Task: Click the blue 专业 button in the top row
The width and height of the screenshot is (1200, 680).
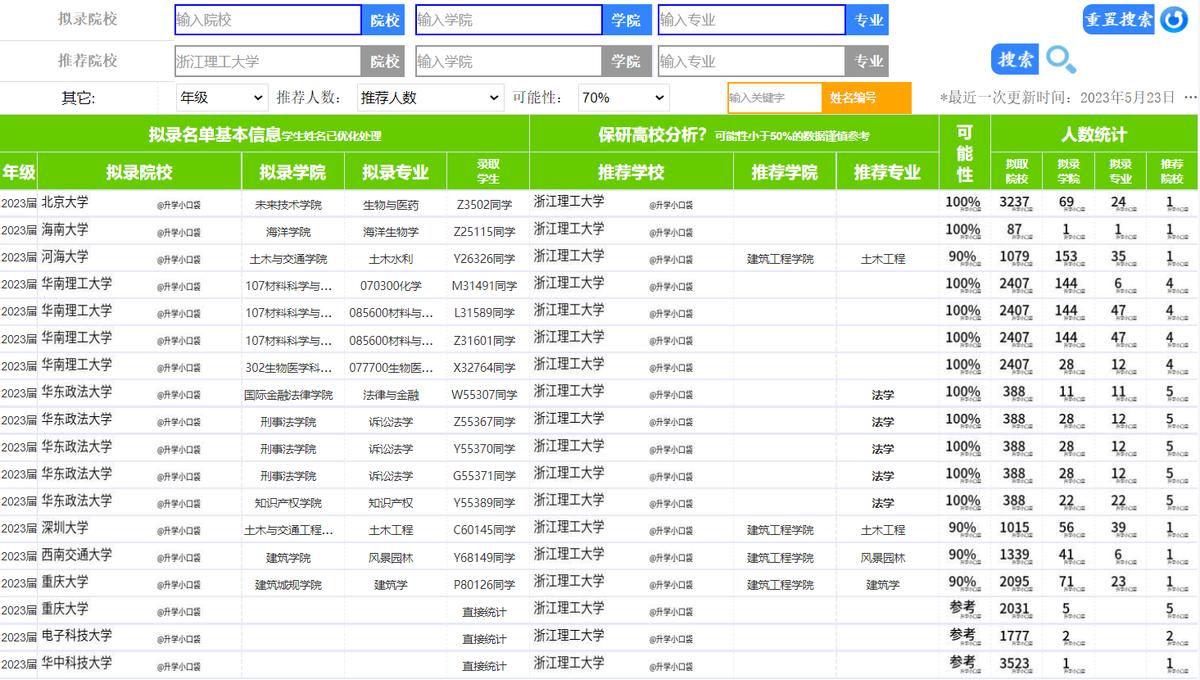Action: (867, 19)
